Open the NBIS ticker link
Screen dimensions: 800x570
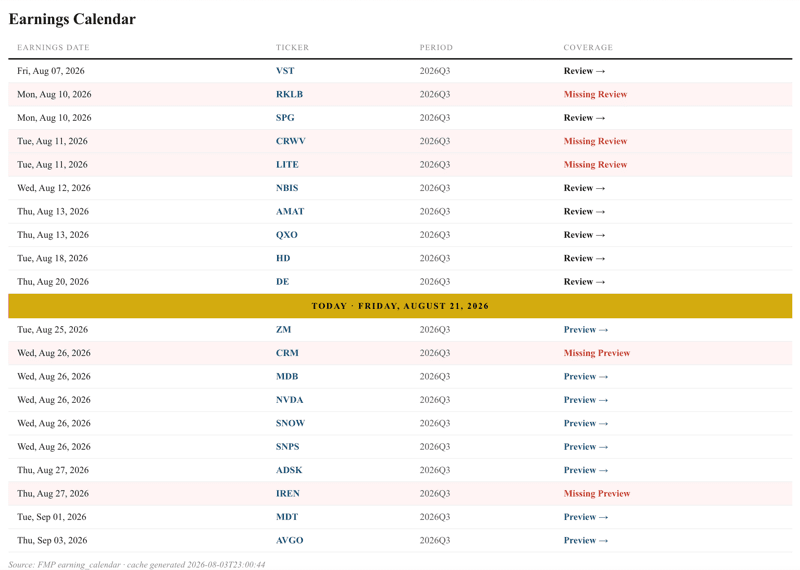pyautogui.click(x=287, y=188)
